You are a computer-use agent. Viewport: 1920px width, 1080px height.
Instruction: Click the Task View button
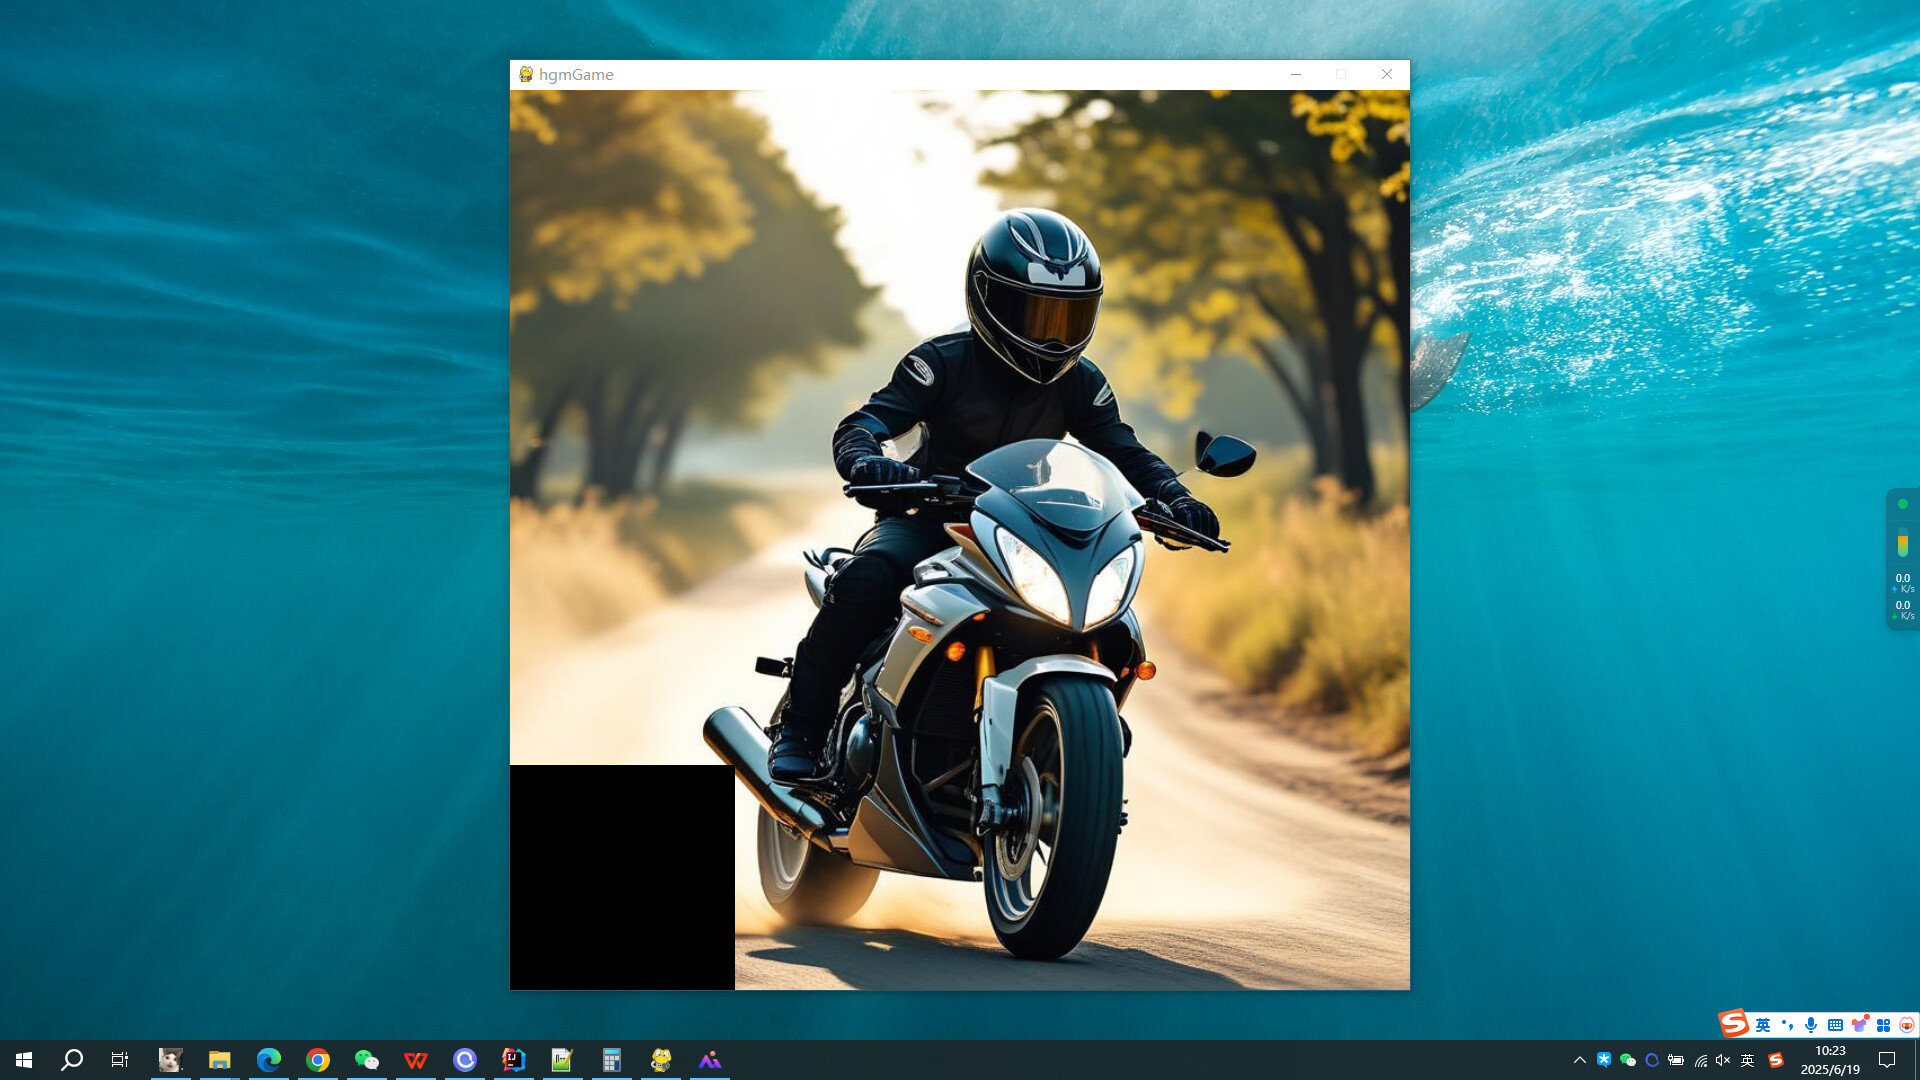pos(119,1061)
